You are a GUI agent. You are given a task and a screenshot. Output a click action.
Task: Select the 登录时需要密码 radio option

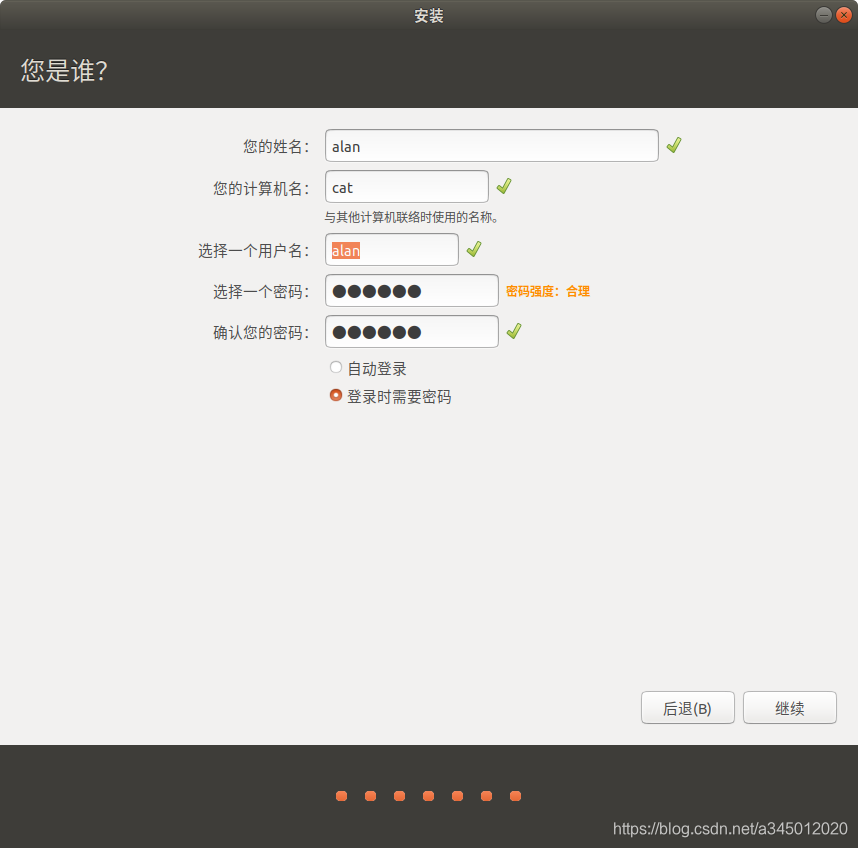coord(336,396)
